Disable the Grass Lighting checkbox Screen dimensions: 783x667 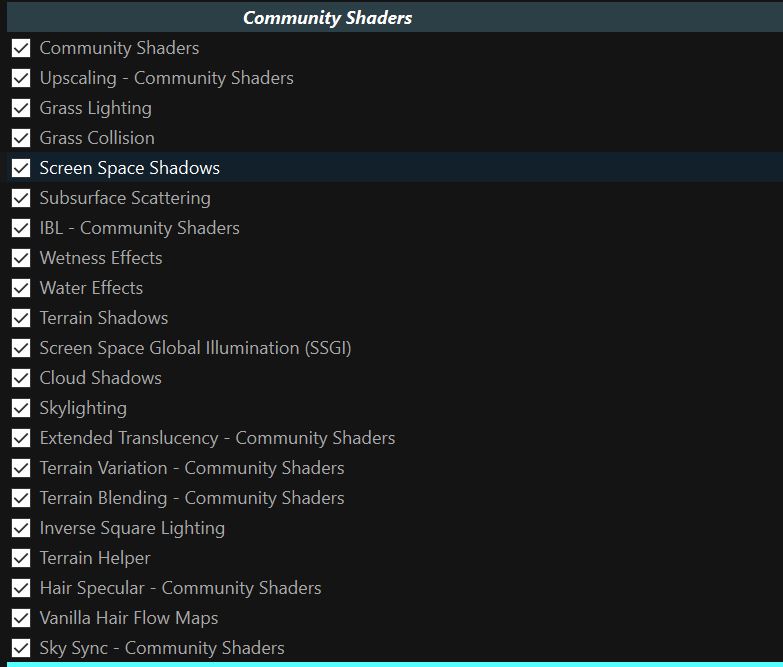click(21, 108)
